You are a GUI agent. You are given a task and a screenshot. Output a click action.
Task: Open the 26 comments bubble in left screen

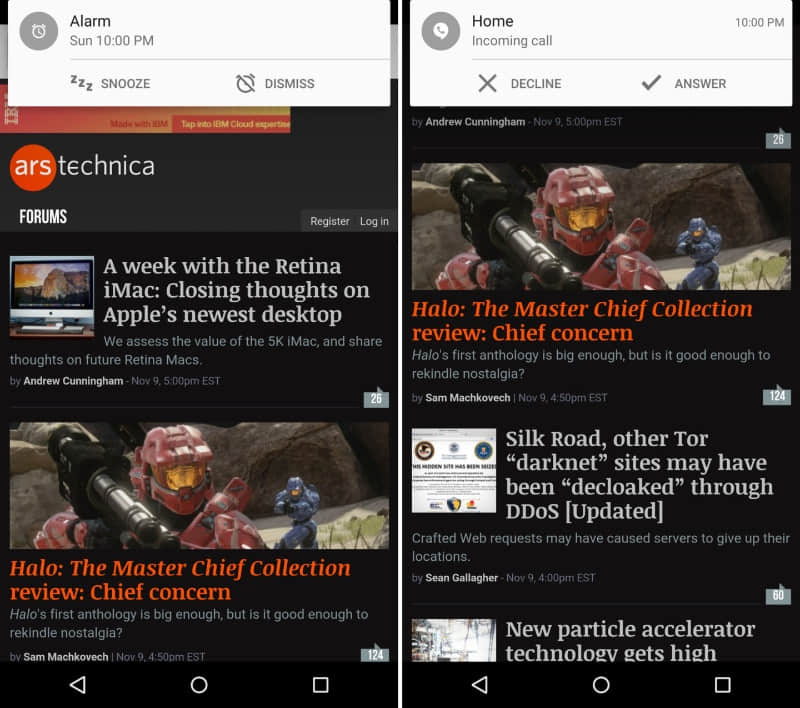[376, 398]
